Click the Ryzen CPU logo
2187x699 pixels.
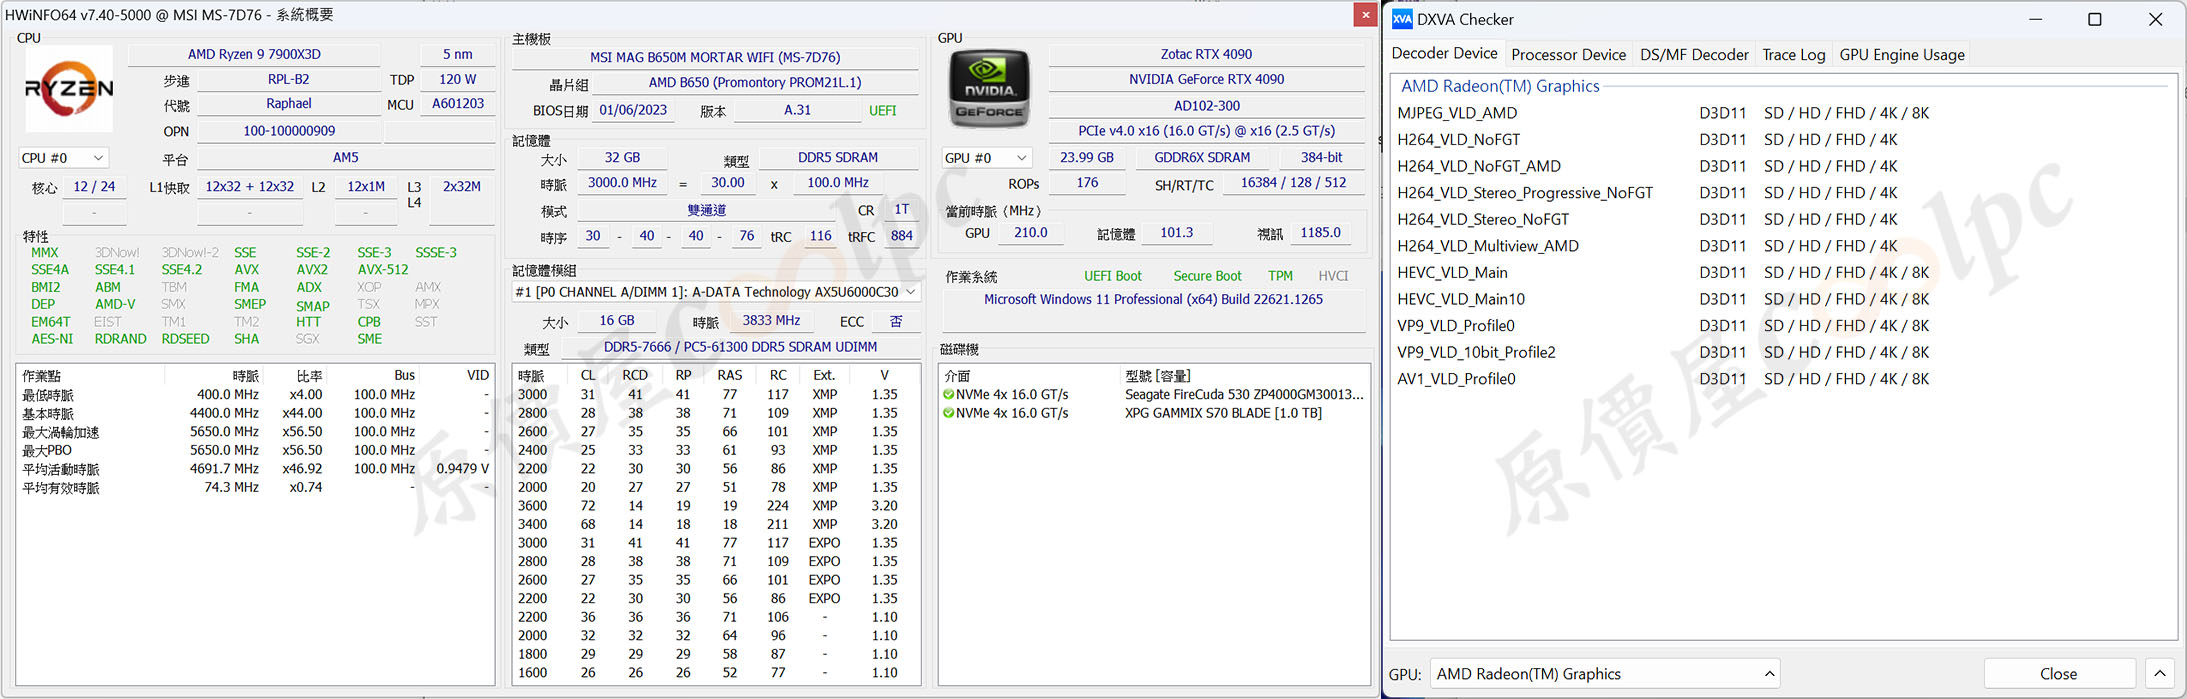coord(68,89)
